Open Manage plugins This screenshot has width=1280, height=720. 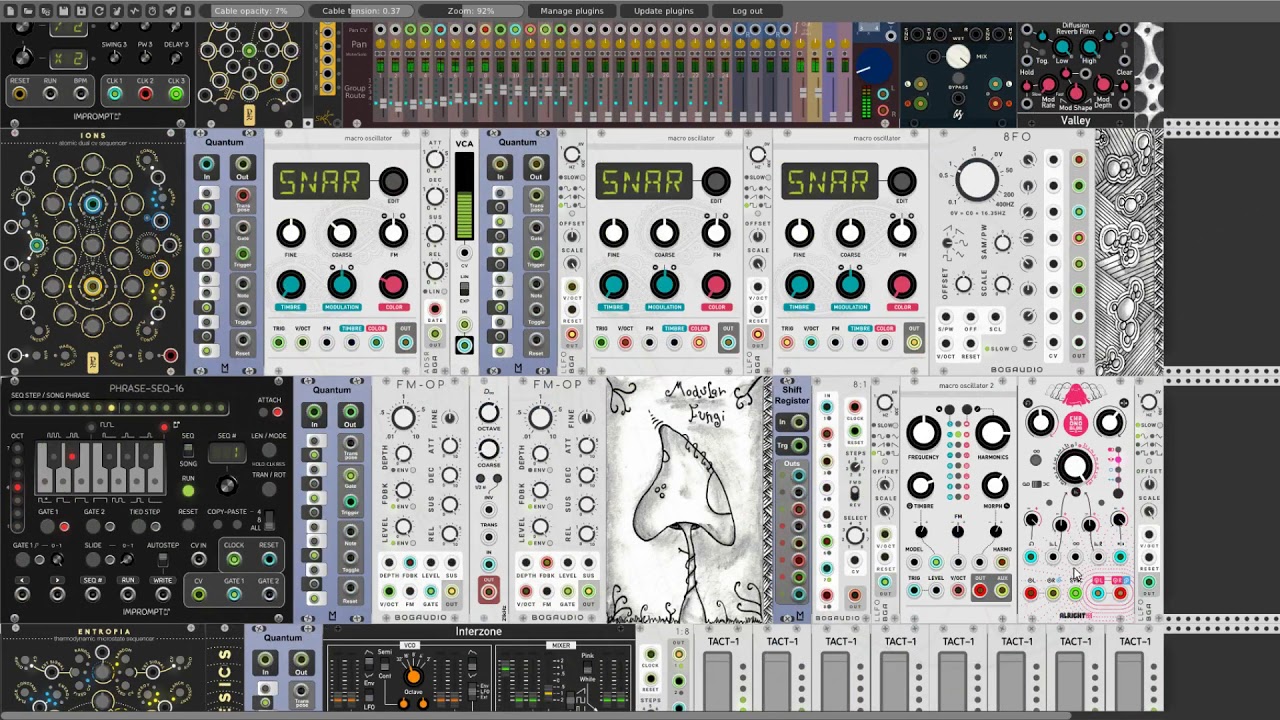(572, 11)
